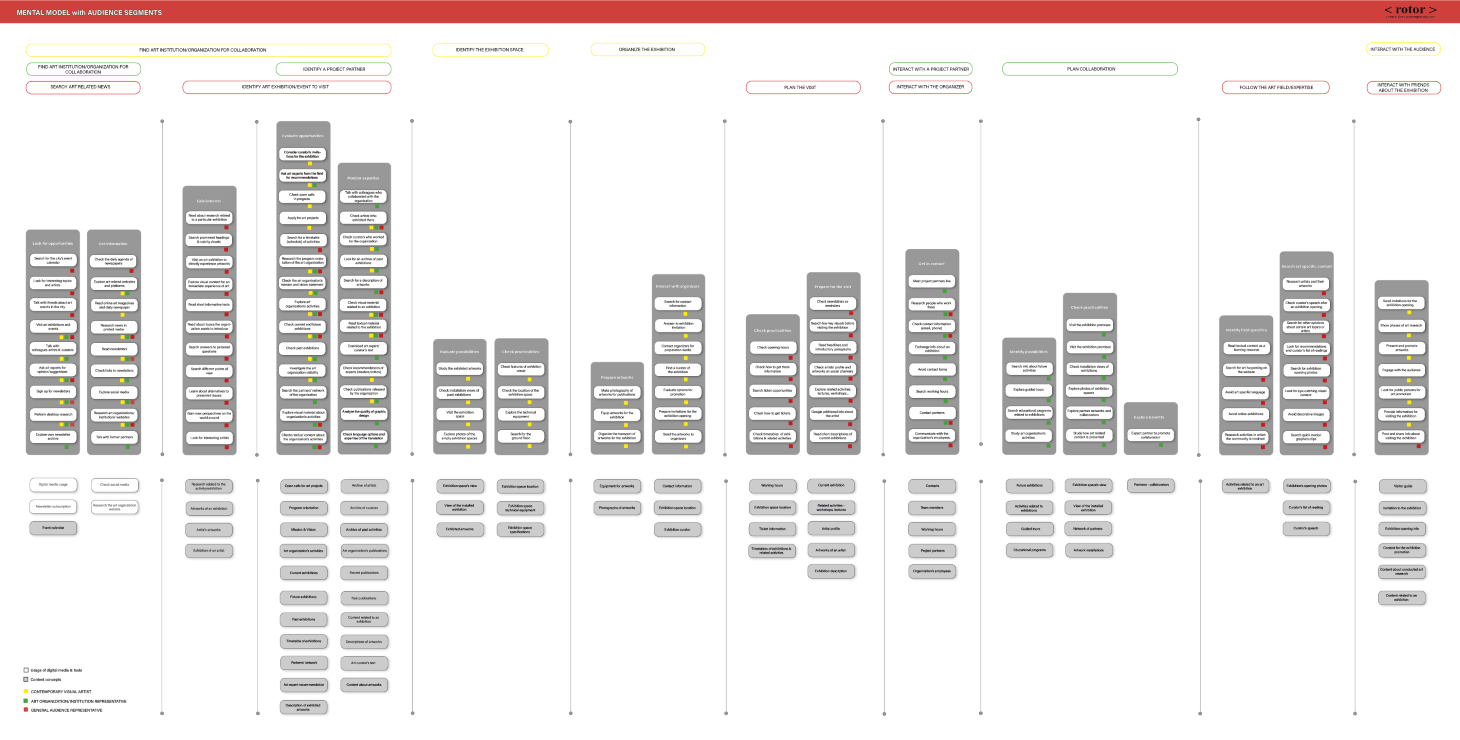The height and width of the screenshot is (740, 1460).
Task: Select the 'Newsletter subscription' white box
Action: [53, 506]
